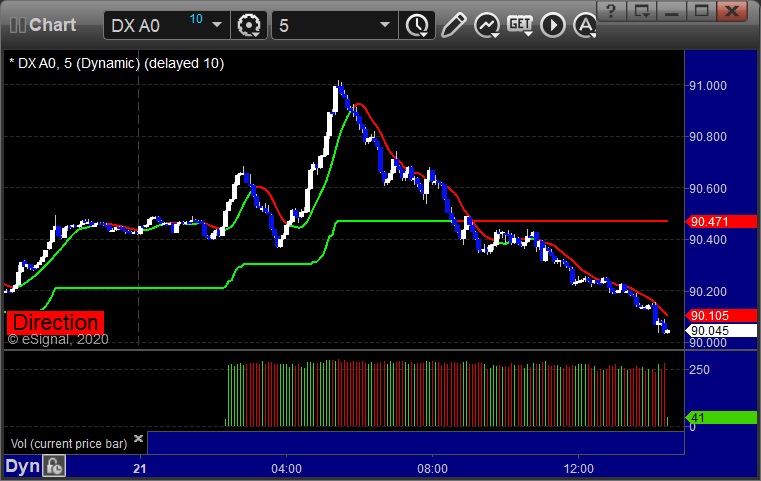Select the pencil drawing tool
Viewport: 761px width, 481px height.
(x=453, y=24)
